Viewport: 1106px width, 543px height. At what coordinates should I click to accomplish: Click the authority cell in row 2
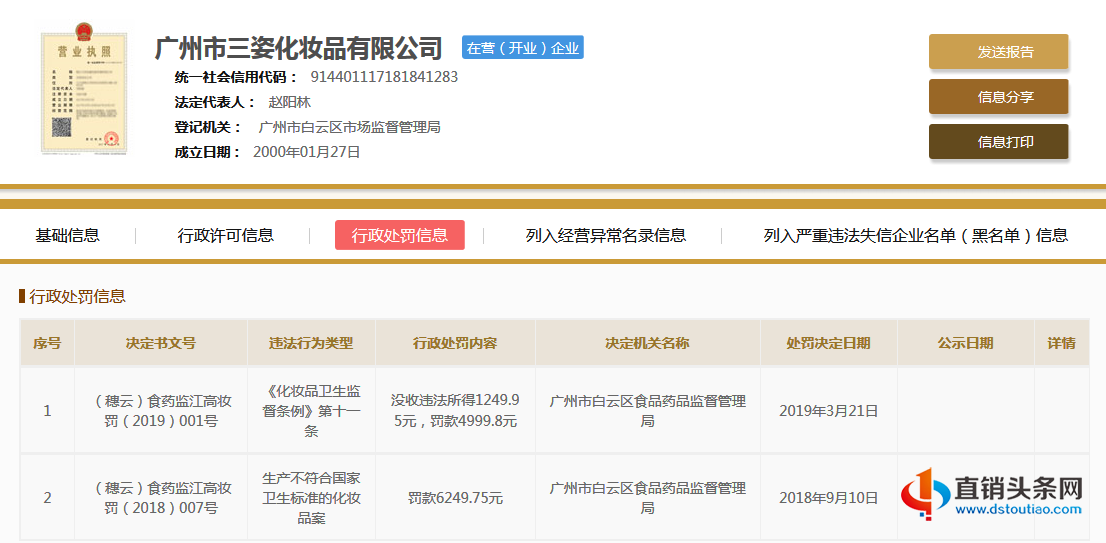tap(648, 498)
